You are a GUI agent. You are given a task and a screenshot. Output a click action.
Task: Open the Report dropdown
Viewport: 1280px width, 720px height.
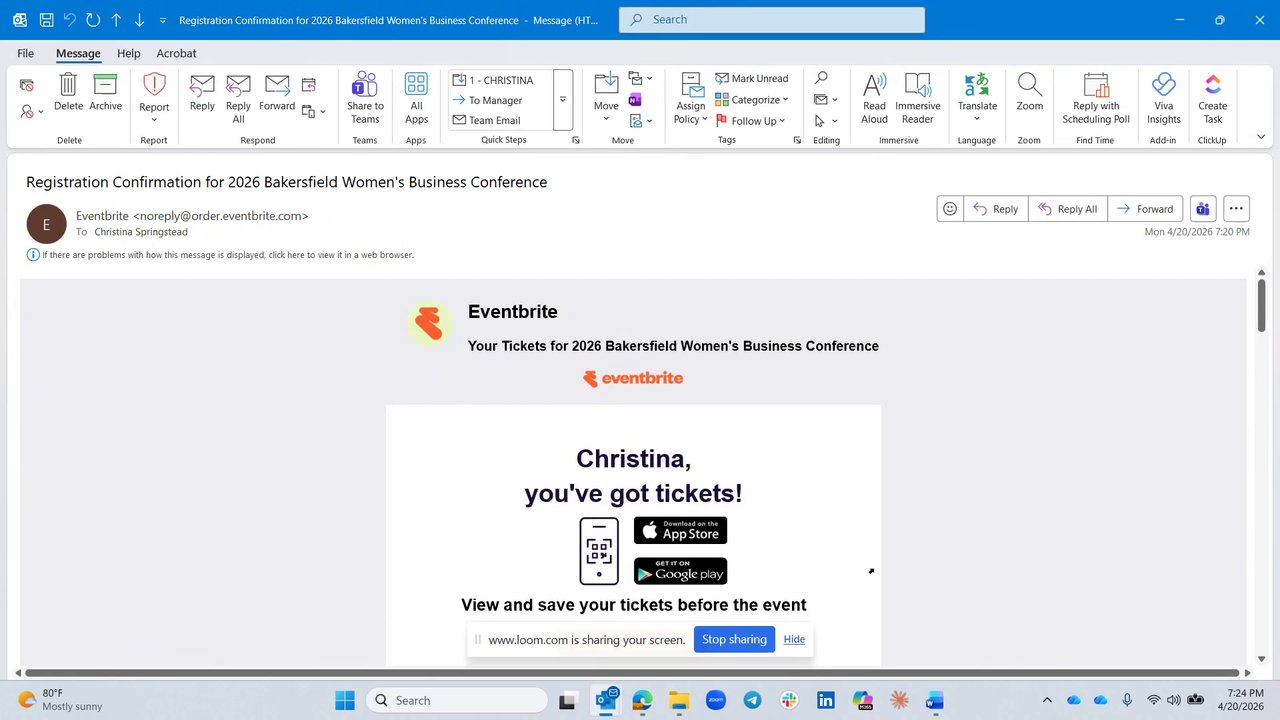coord(154,98)
